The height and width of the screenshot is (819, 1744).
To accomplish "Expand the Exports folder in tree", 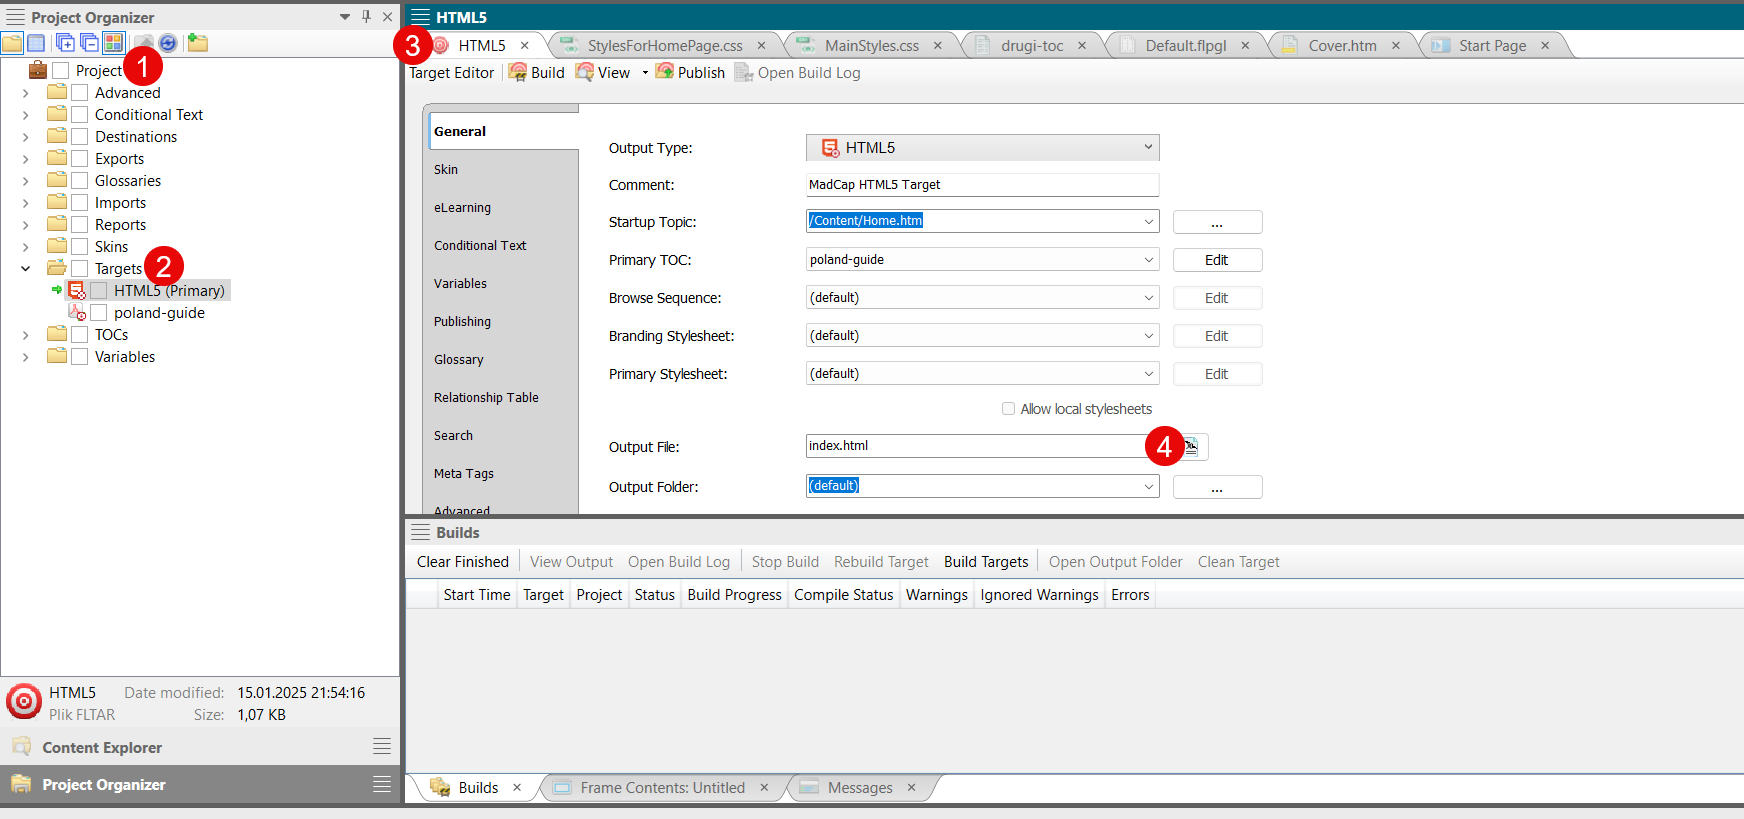I will (25, 159).
